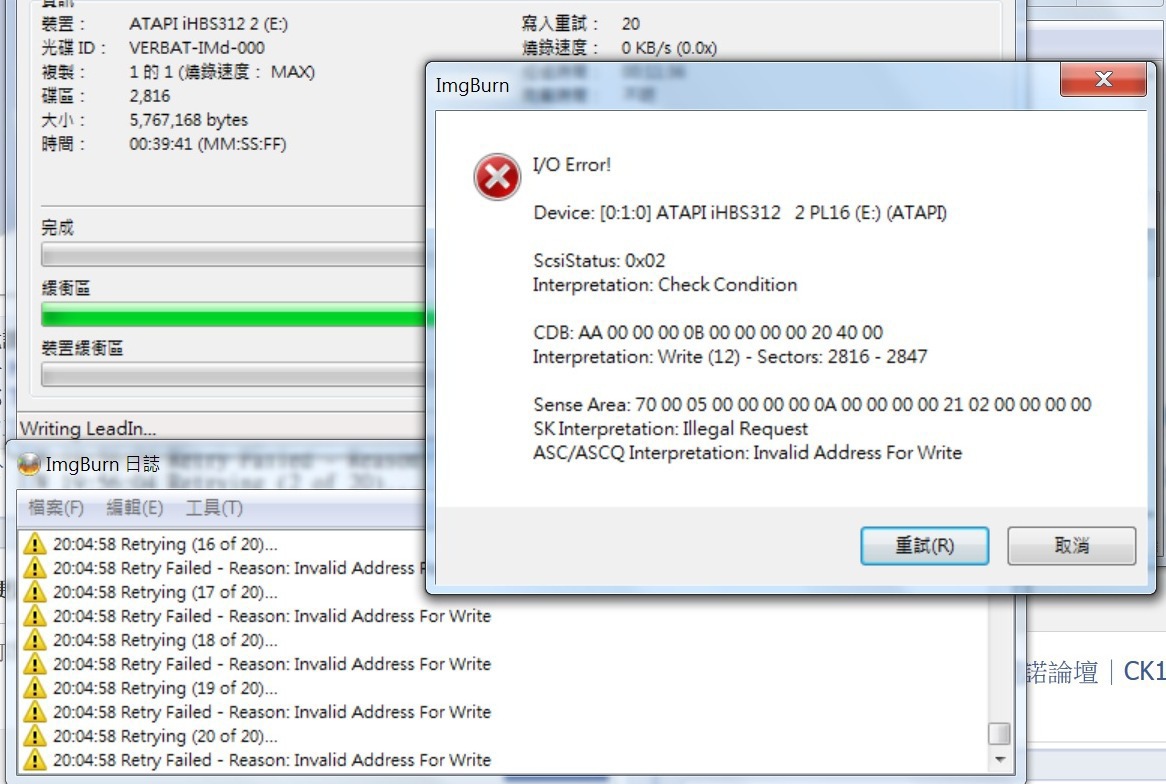
Task: Click warning icon on last Retry Failed row
Action: pyautogui.click(x=34, y=760)
